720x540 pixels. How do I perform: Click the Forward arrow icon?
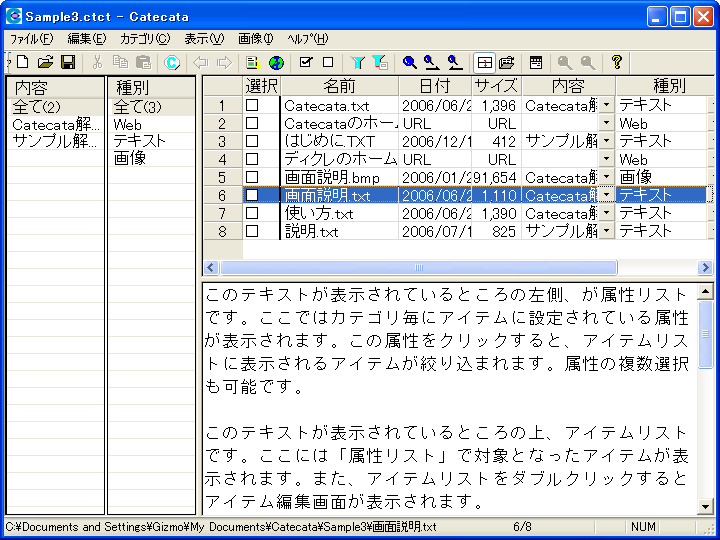[224, 62]
